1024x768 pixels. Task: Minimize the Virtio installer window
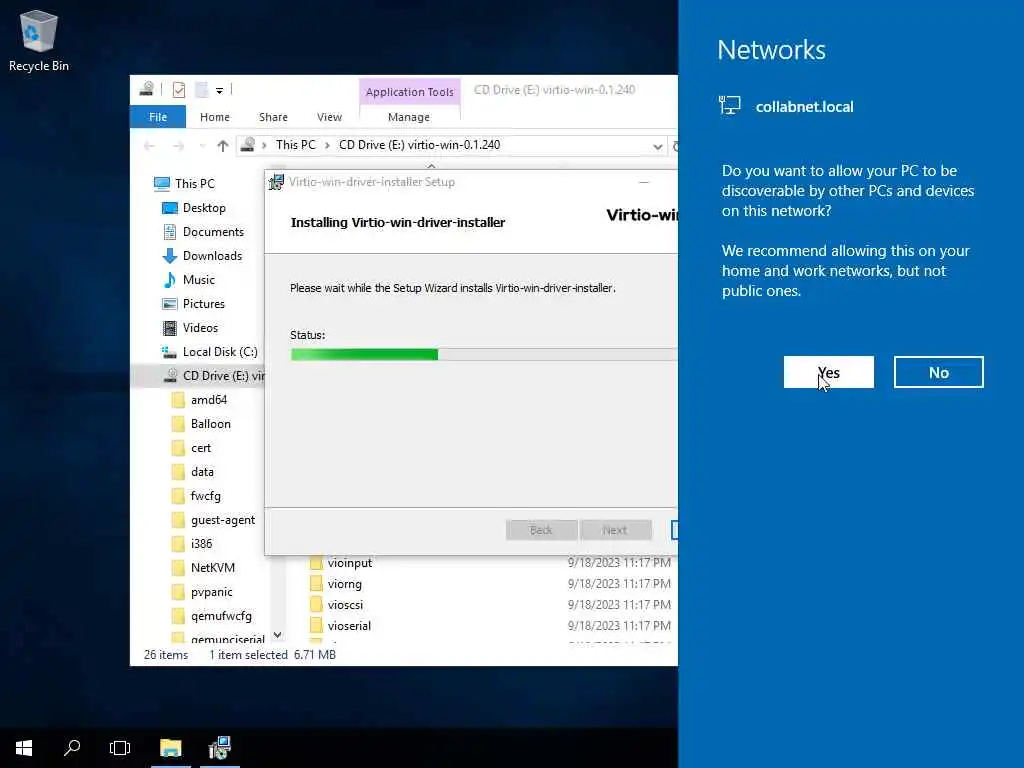coord(644,182)
